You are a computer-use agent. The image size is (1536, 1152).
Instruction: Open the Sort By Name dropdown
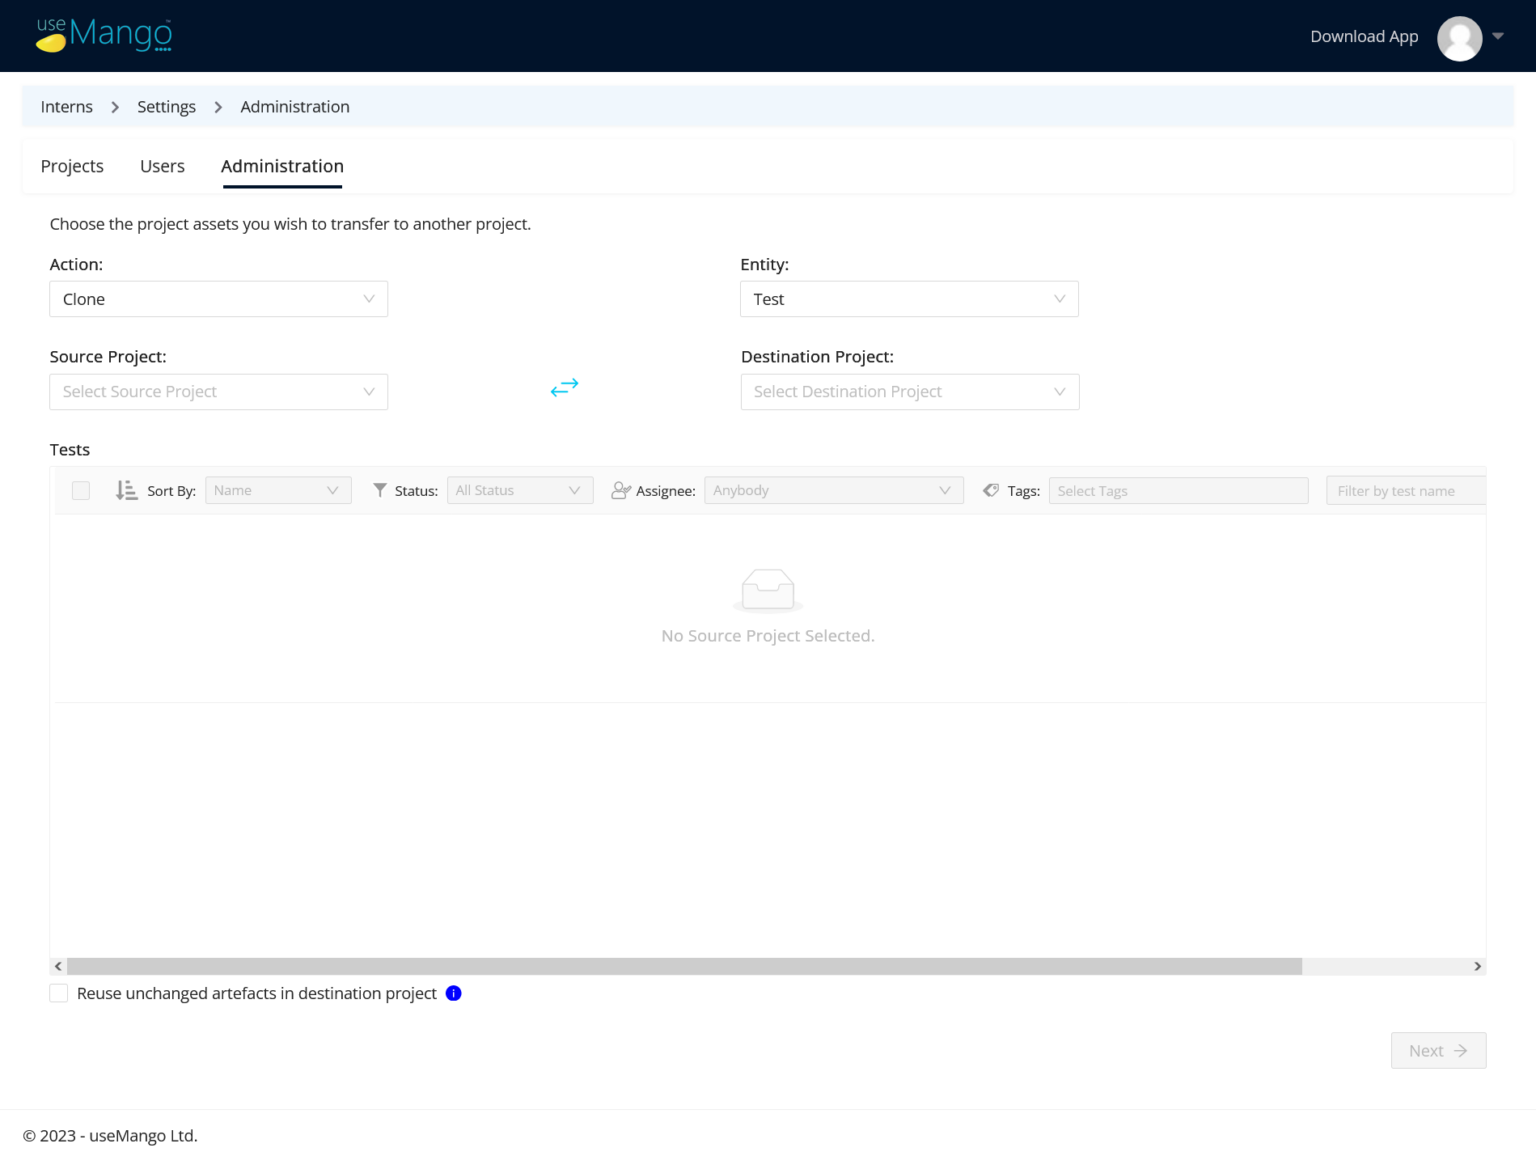(x=278, y=490)
